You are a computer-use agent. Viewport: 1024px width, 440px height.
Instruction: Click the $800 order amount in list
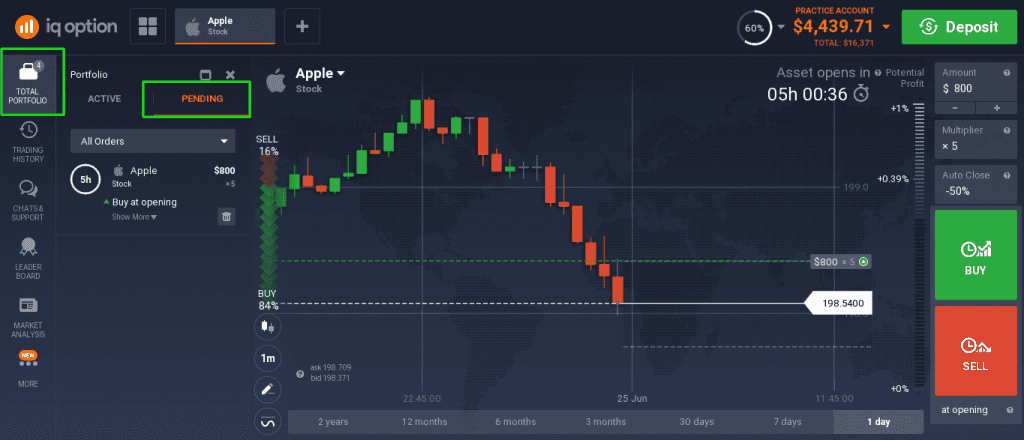(225, 171)
